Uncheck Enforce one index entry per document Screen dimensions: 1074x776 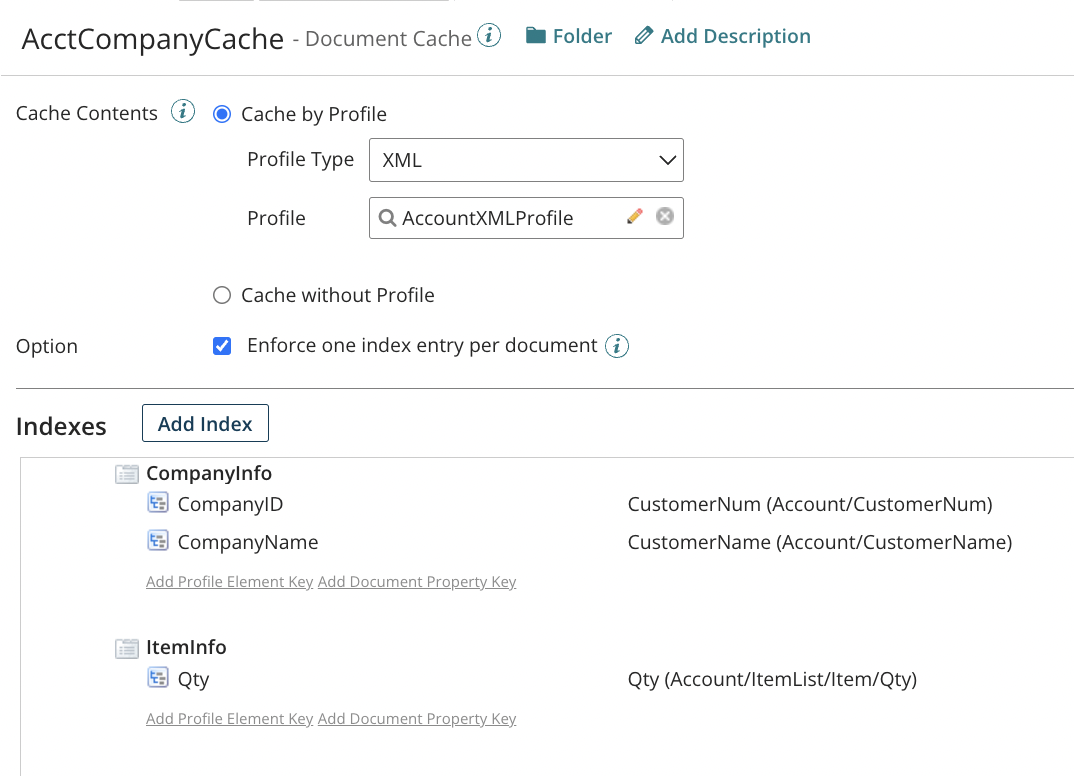(221, 345)
